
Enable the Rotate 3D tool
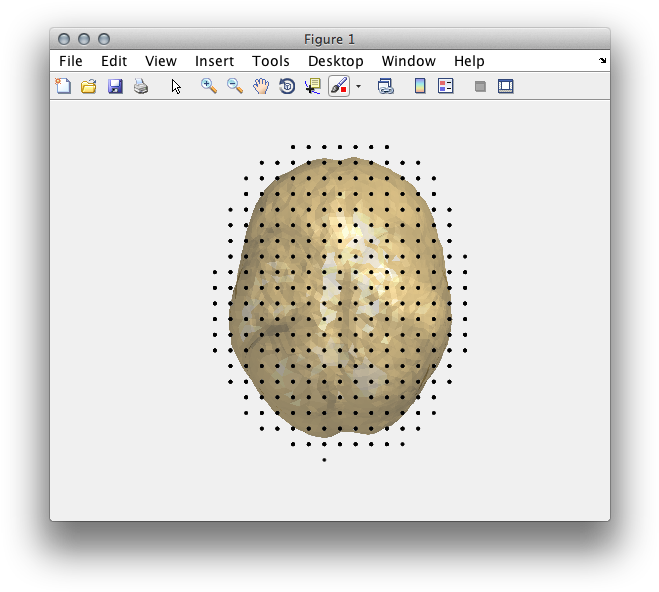coord(287,86)
